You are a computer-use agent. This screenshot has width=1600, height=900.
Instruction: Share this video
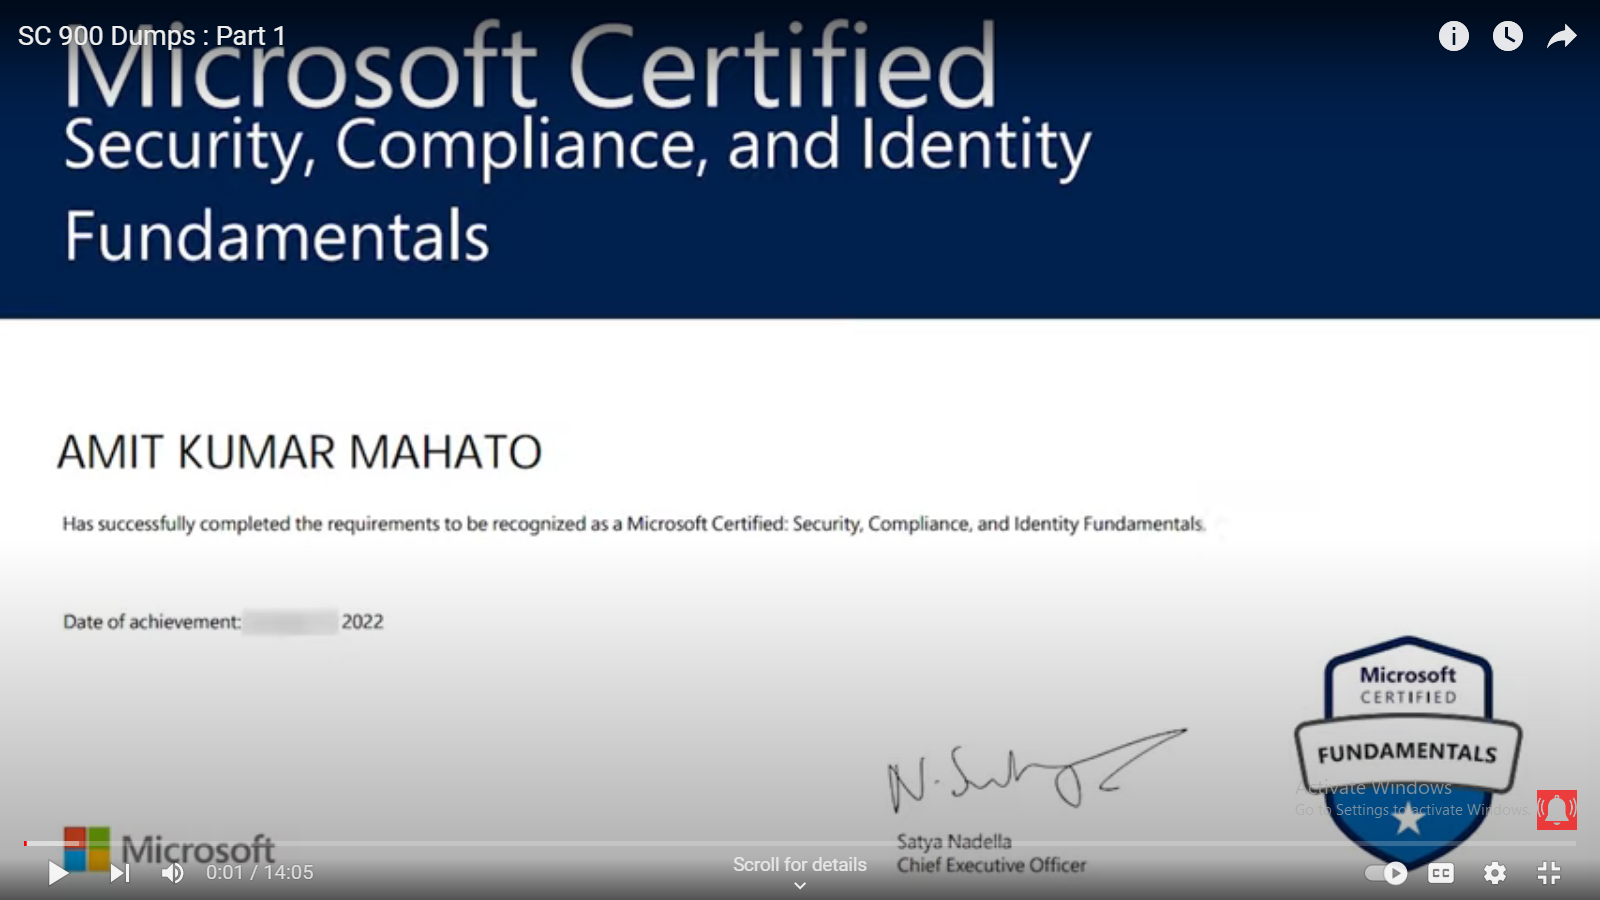1562,36
